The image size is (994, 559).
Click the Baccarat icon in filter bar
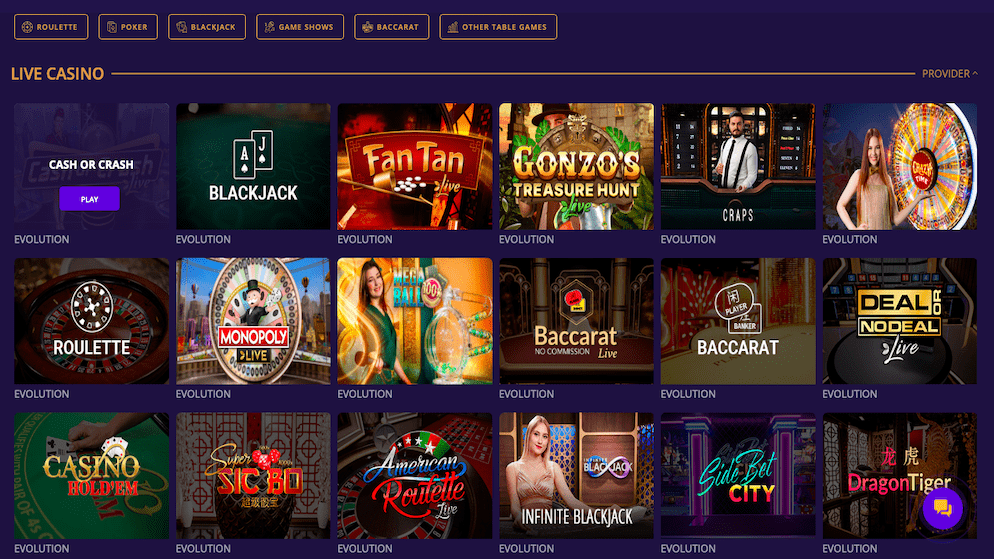pos(368,27)
